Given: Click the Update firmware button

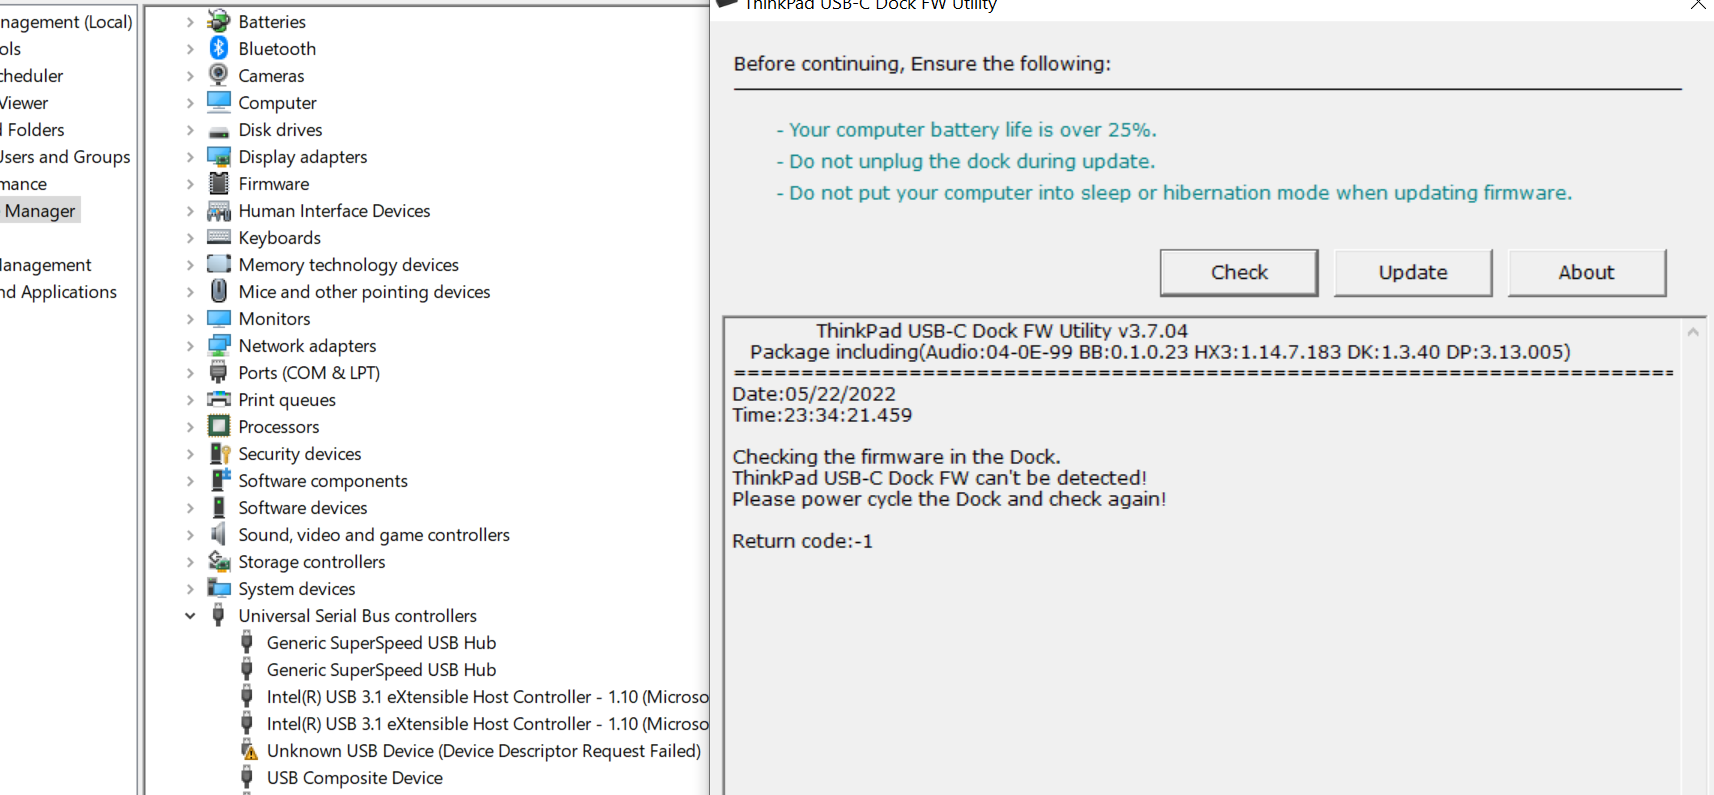Looking at the screenshot, I should [1413, 272].
